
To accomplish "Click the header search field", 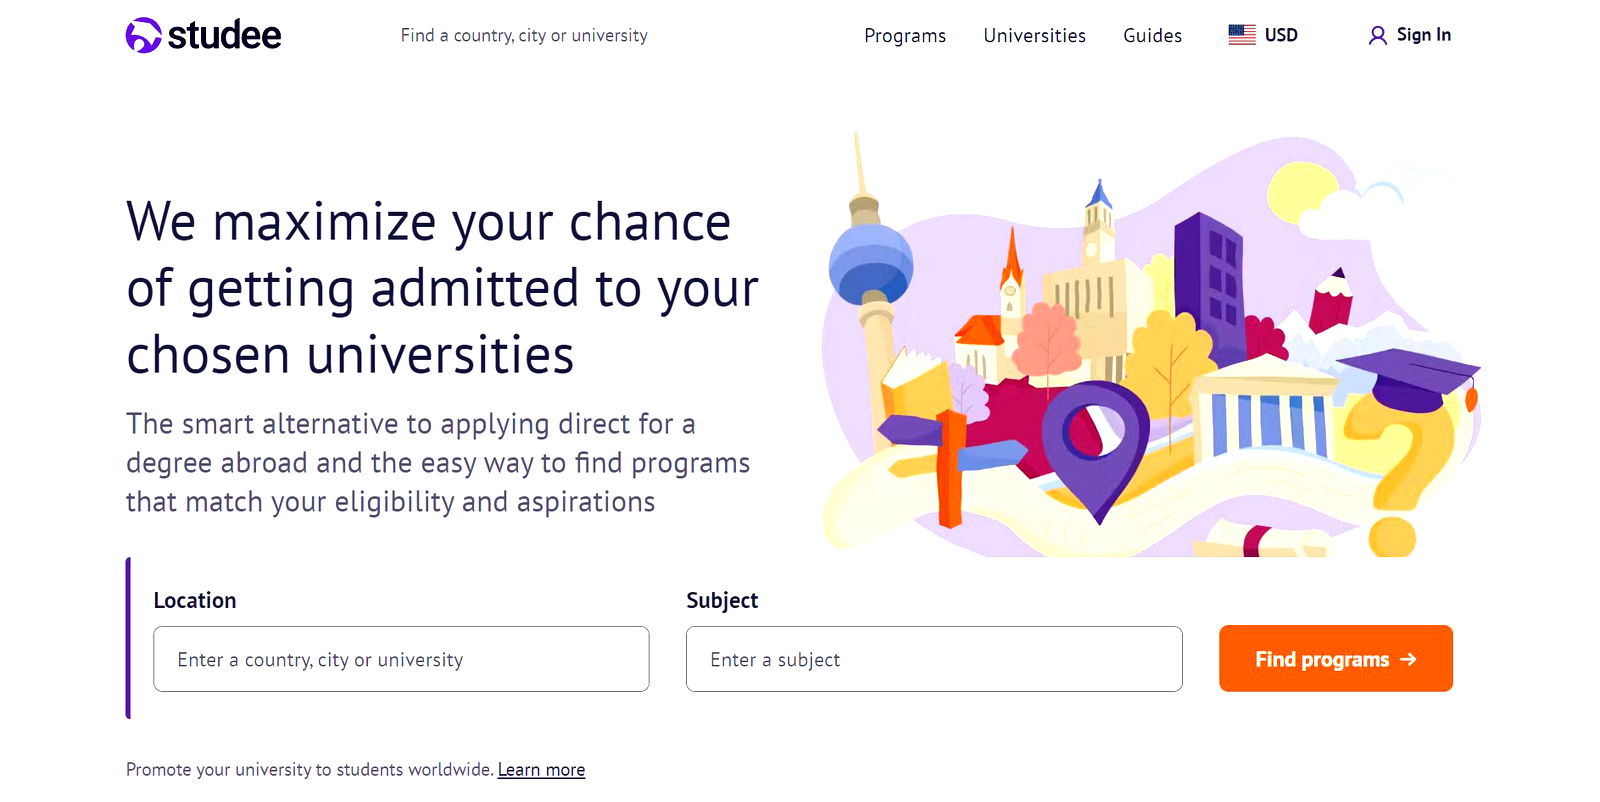I will pos(524,36).
